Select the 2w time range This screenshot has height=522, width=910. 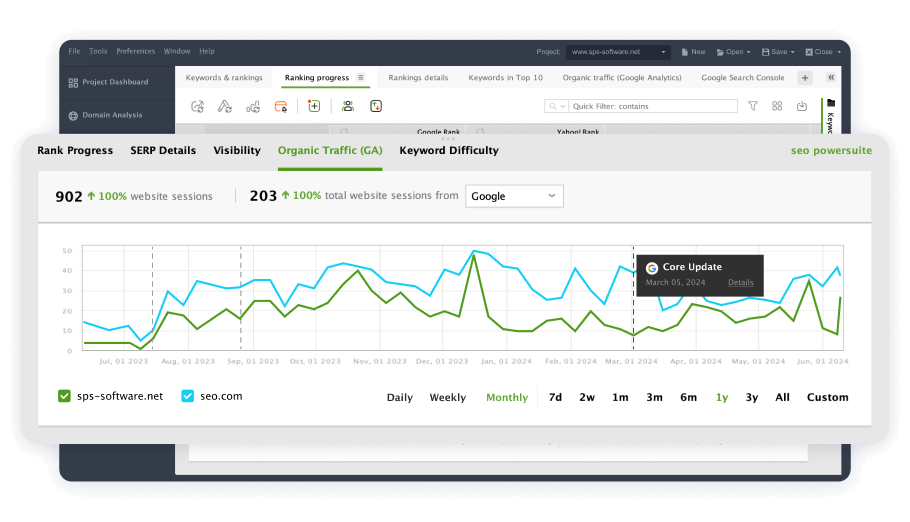587,397
